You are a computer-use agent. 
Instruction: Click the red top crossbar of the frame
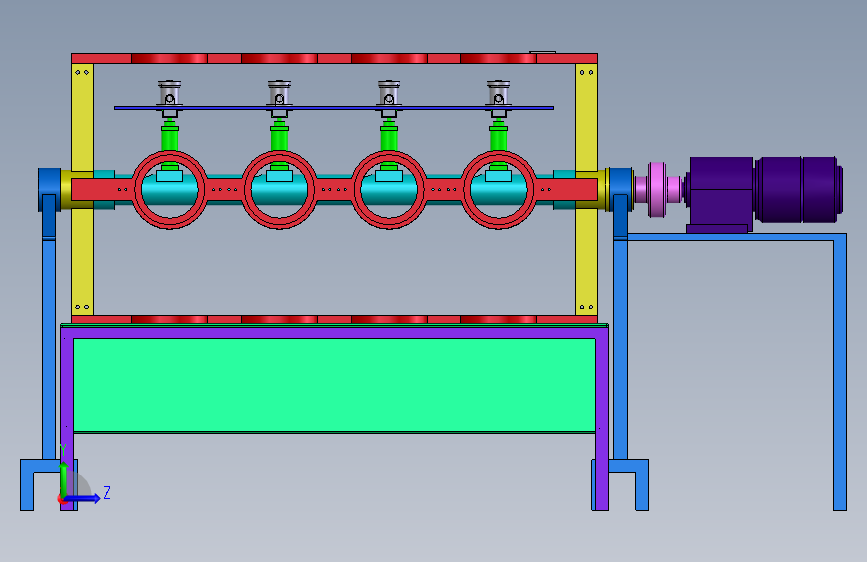[335, 58]
